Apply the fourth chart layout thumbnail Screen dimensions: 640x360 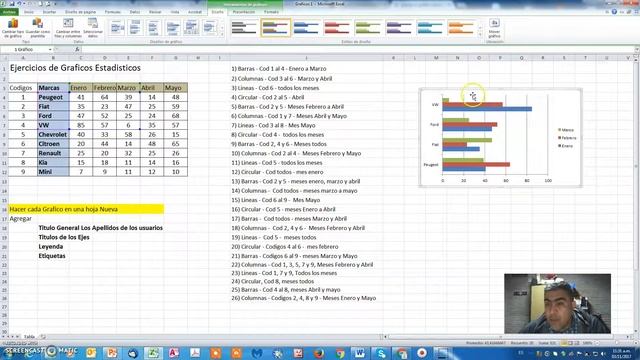pos(173,28)
